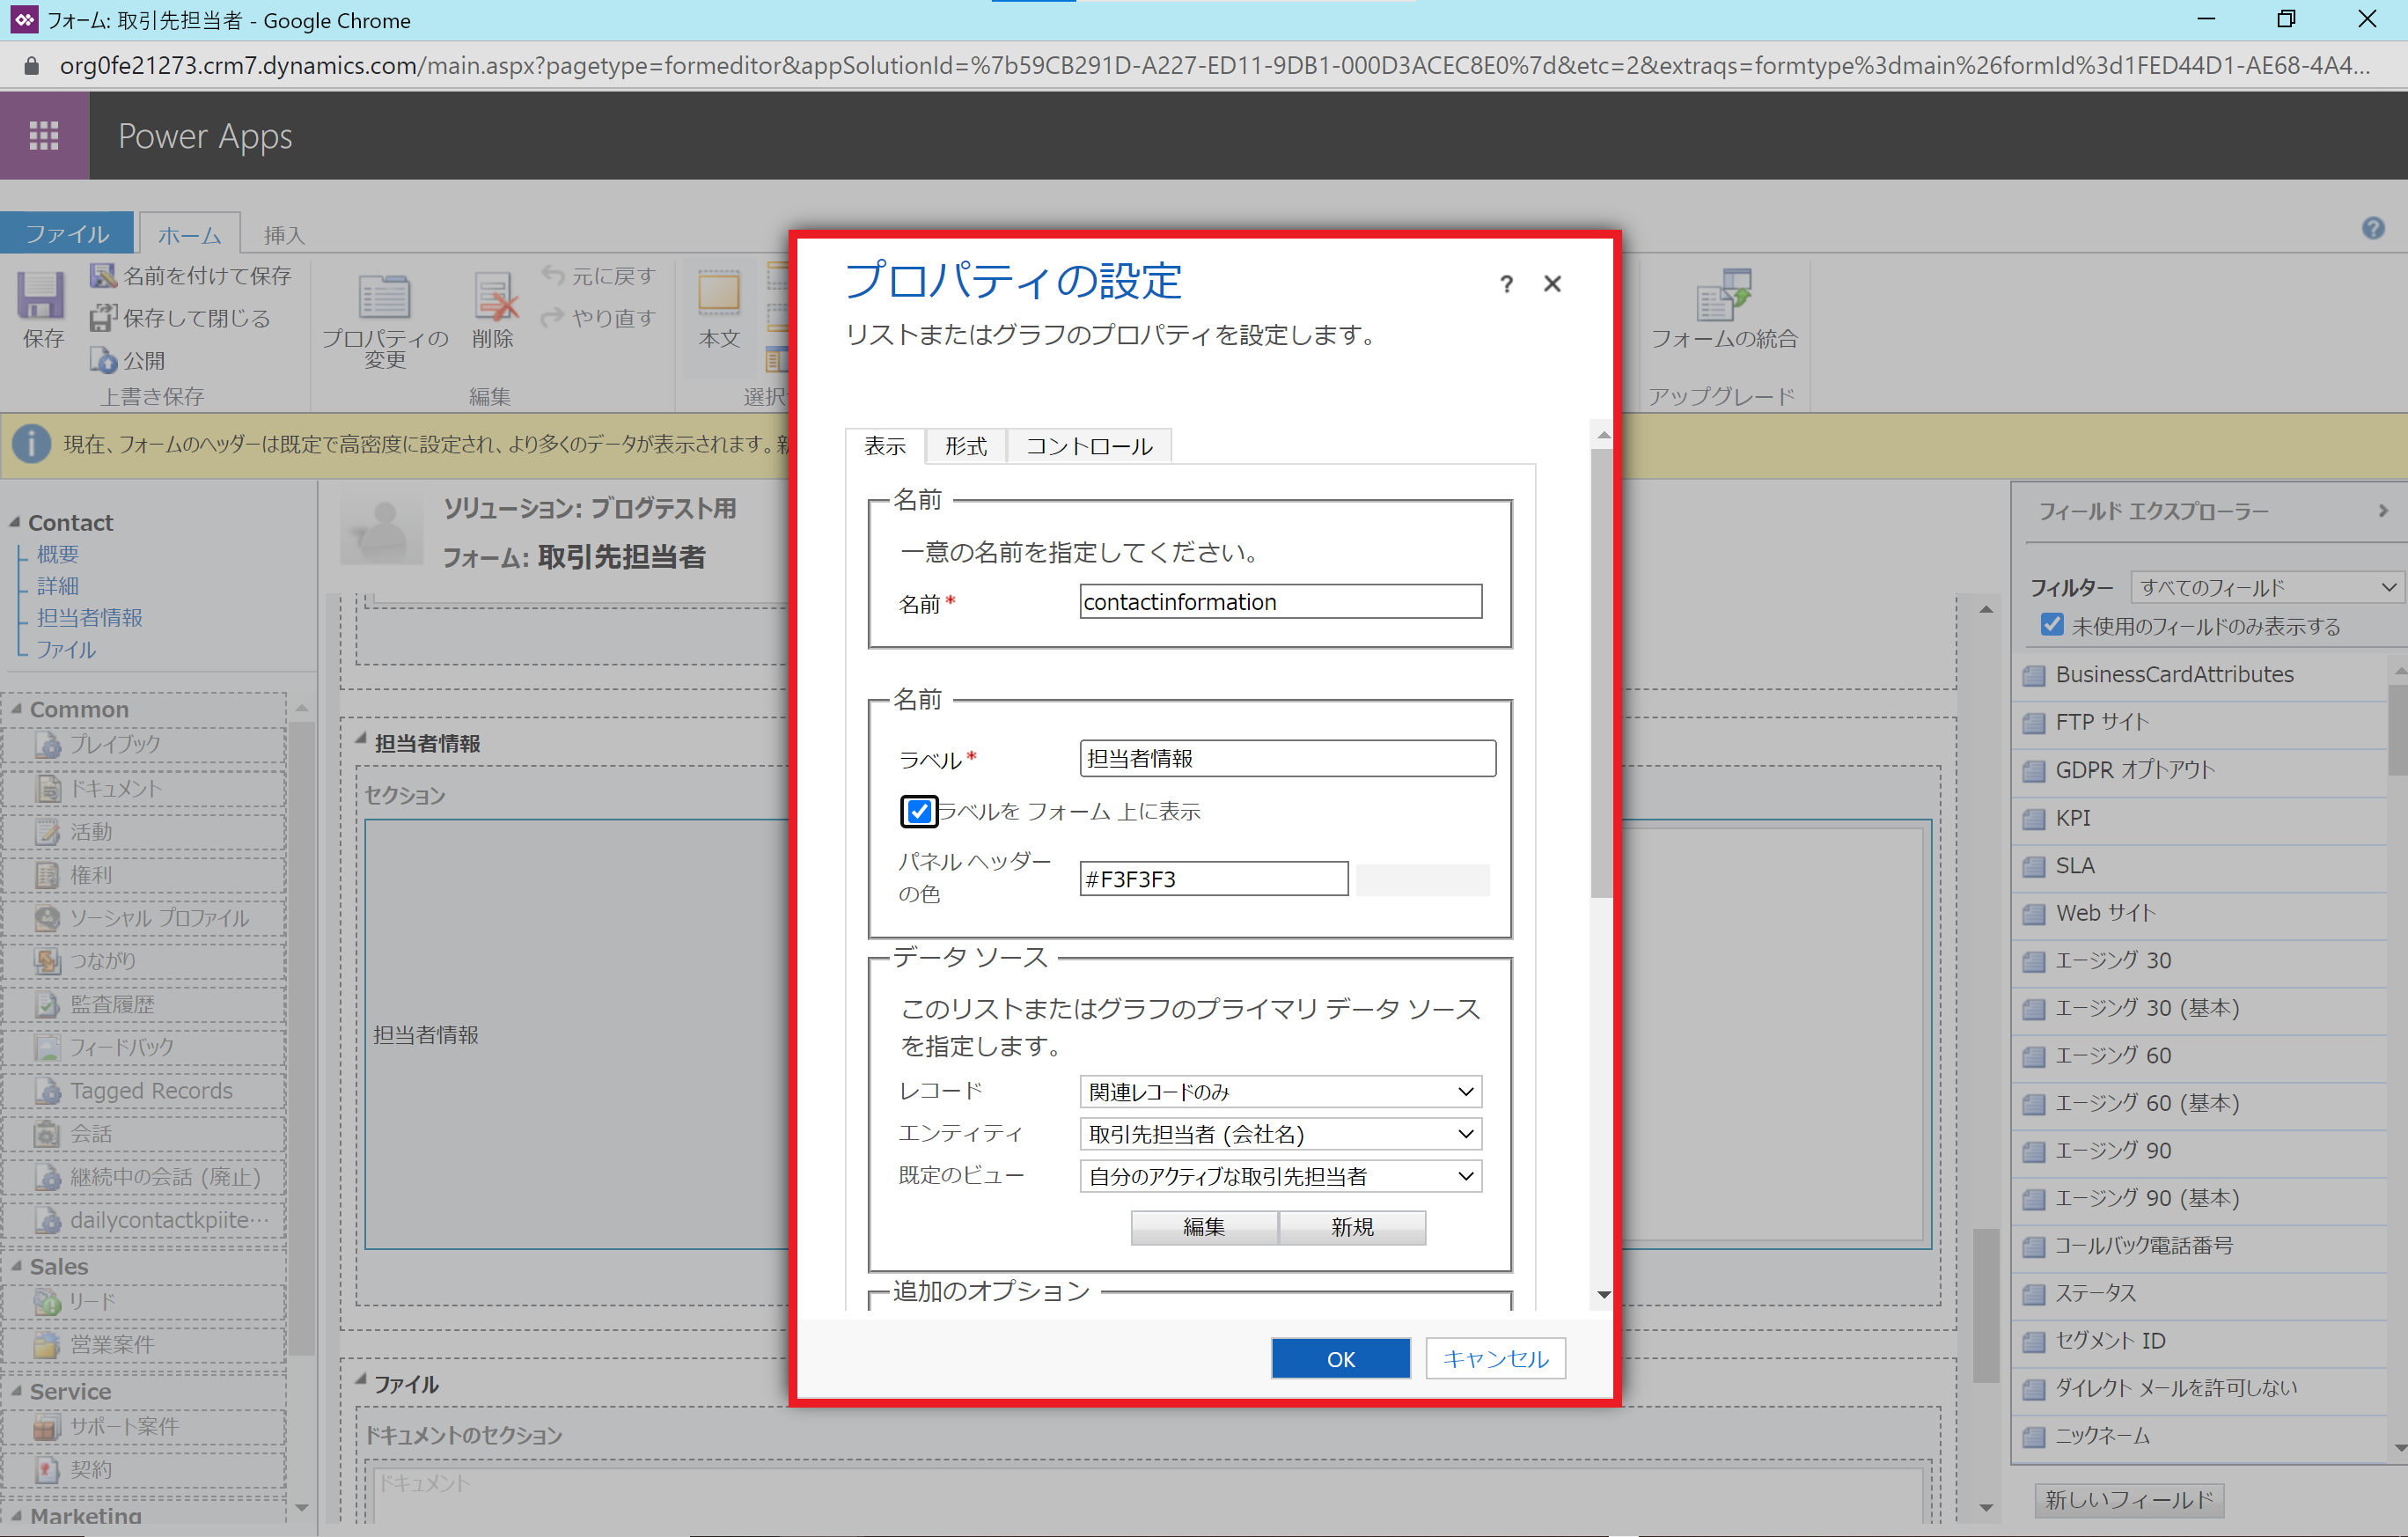Open the エンティティ dropdown

click(x=1280, y=1133)
